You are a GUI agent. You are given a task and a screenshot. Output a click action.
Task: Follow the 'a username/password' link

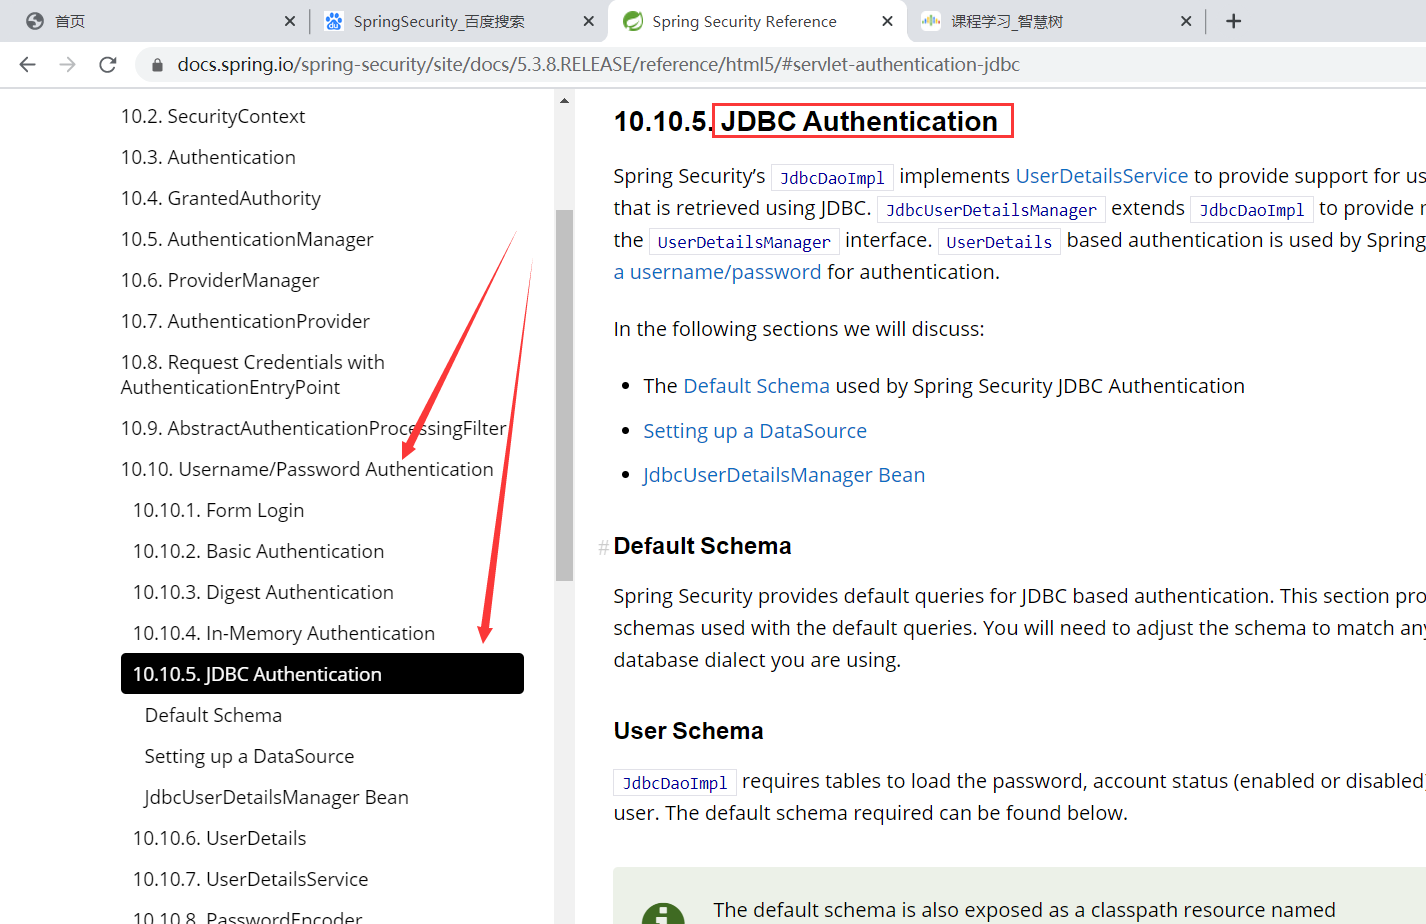click(x=717, y=272)
